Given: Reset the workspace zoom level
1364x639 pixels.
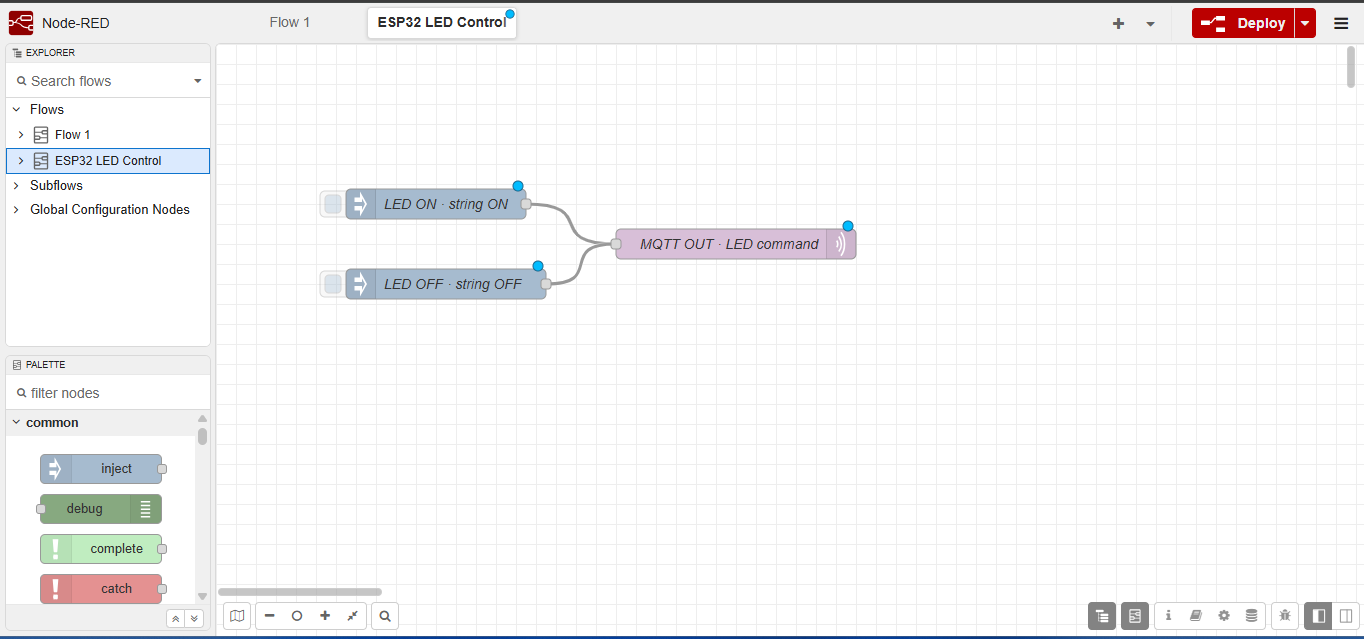Looking at the screenshot, I should 297,616.
